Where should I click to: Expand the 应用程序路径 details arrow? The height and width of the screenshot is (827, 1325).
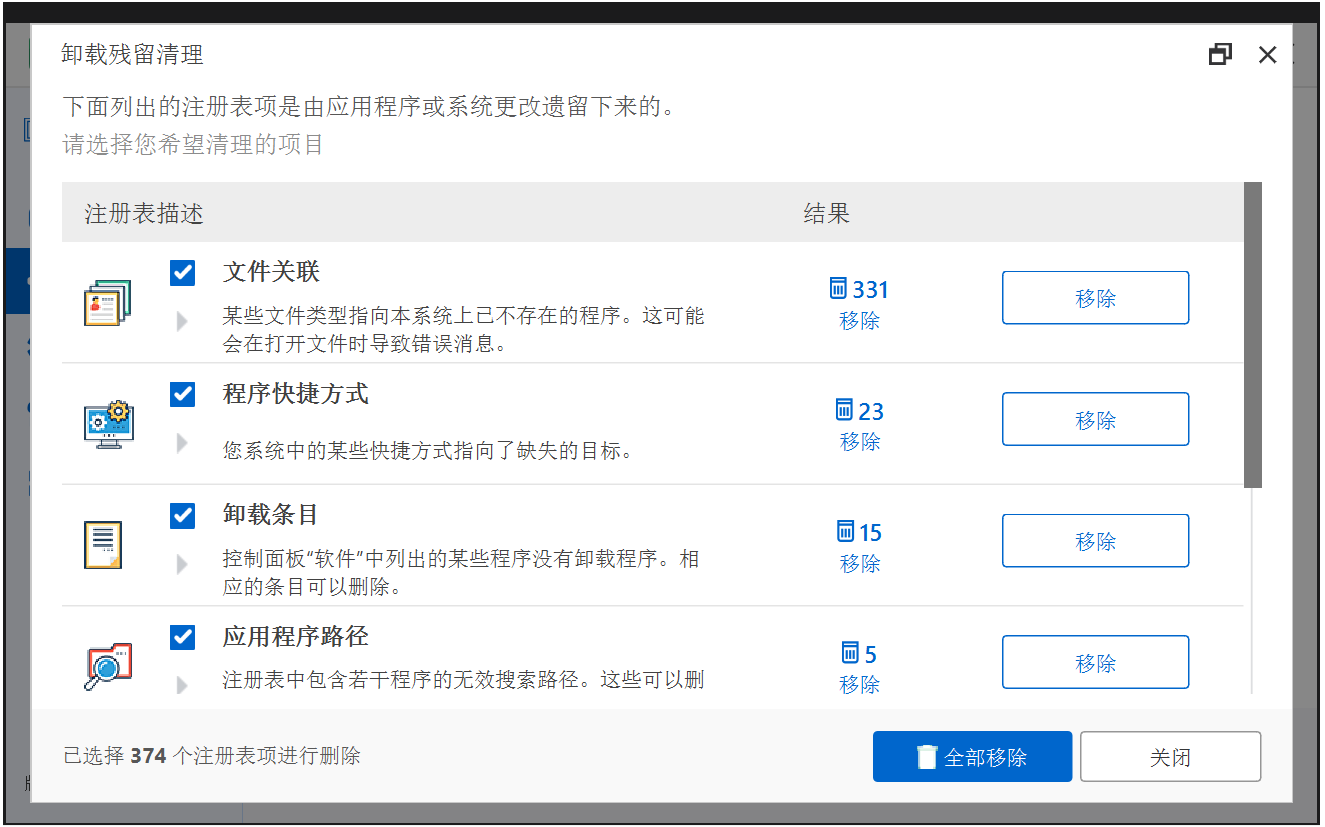pyautogui.click(x=182, y=685)
